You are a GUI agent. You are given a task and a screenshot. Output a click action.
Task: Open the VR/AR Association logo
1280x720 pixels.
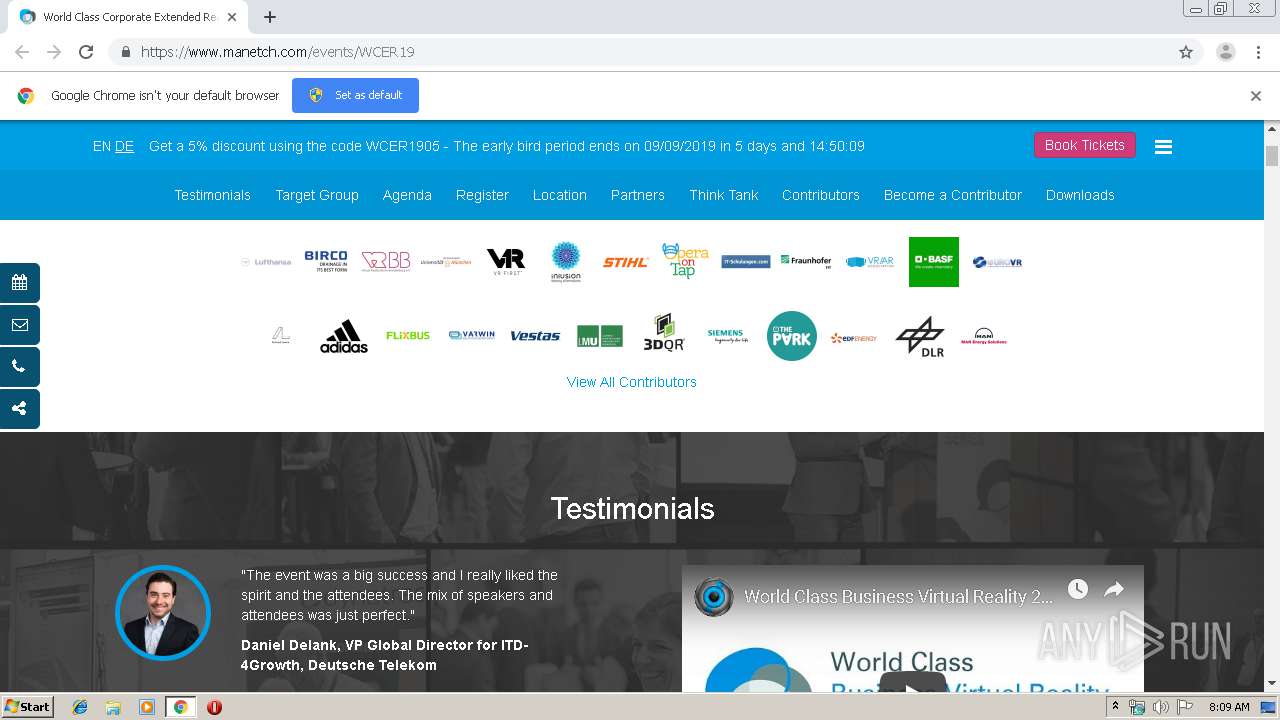[x=870, y=262]
